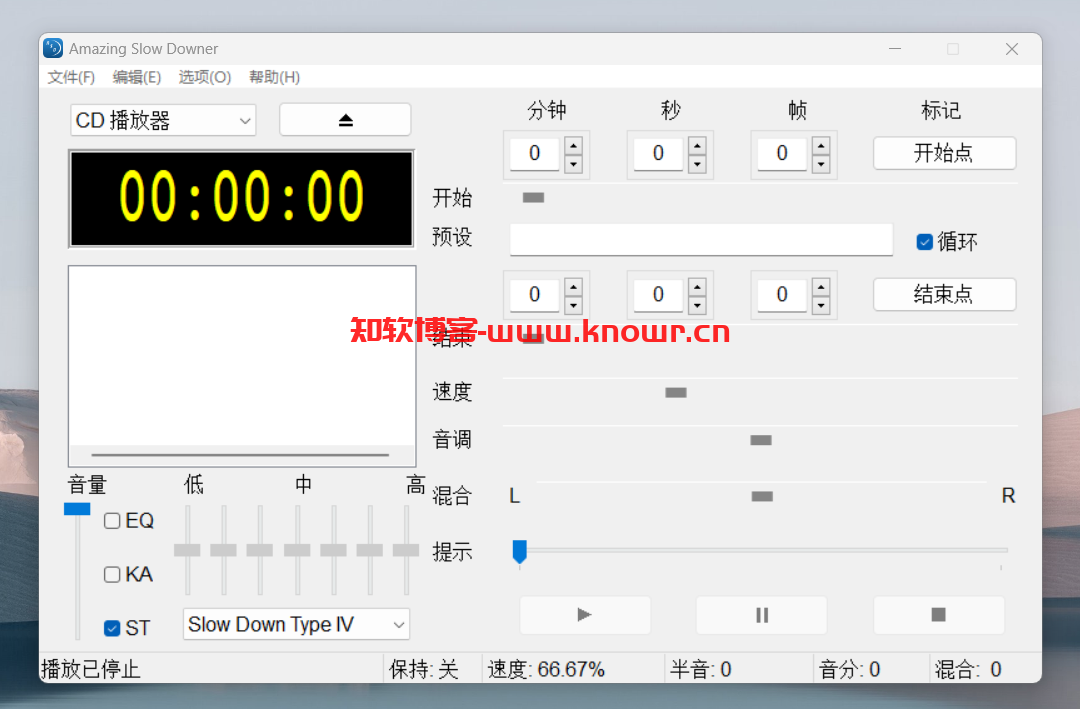Click the eject button
The width and height of the screenshot is (1080, 709).
345,120
